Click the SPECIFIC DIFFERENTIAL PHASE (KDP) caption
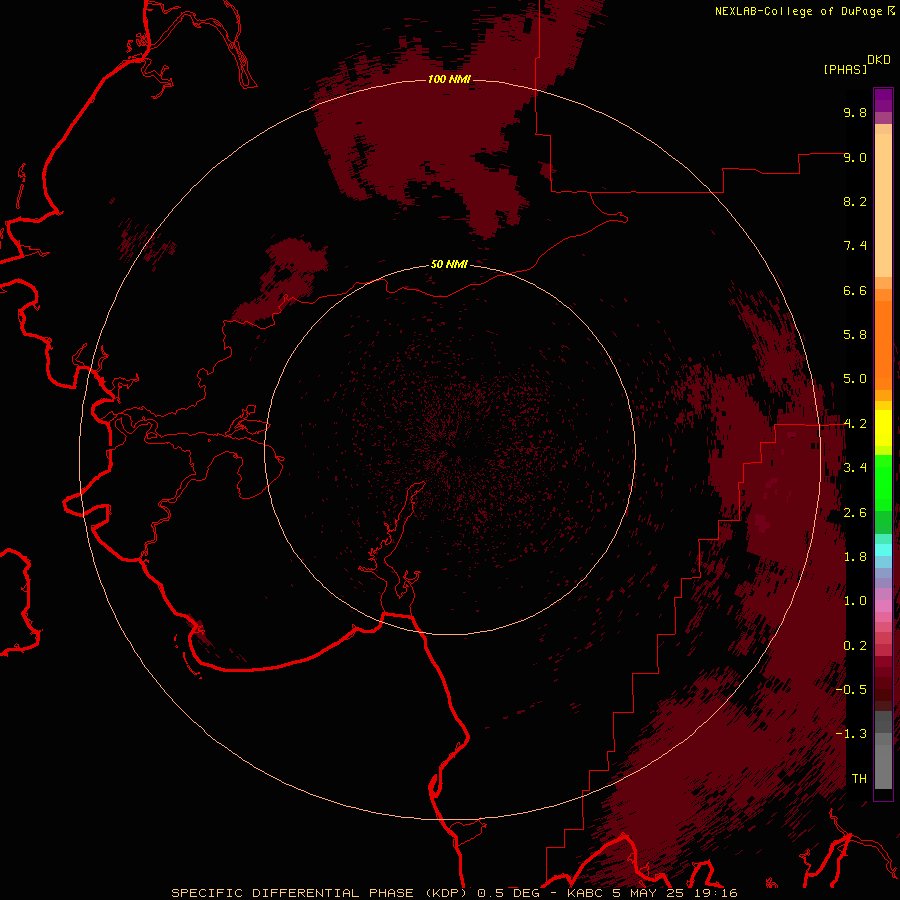900x900 pixels. coord(319,893)
